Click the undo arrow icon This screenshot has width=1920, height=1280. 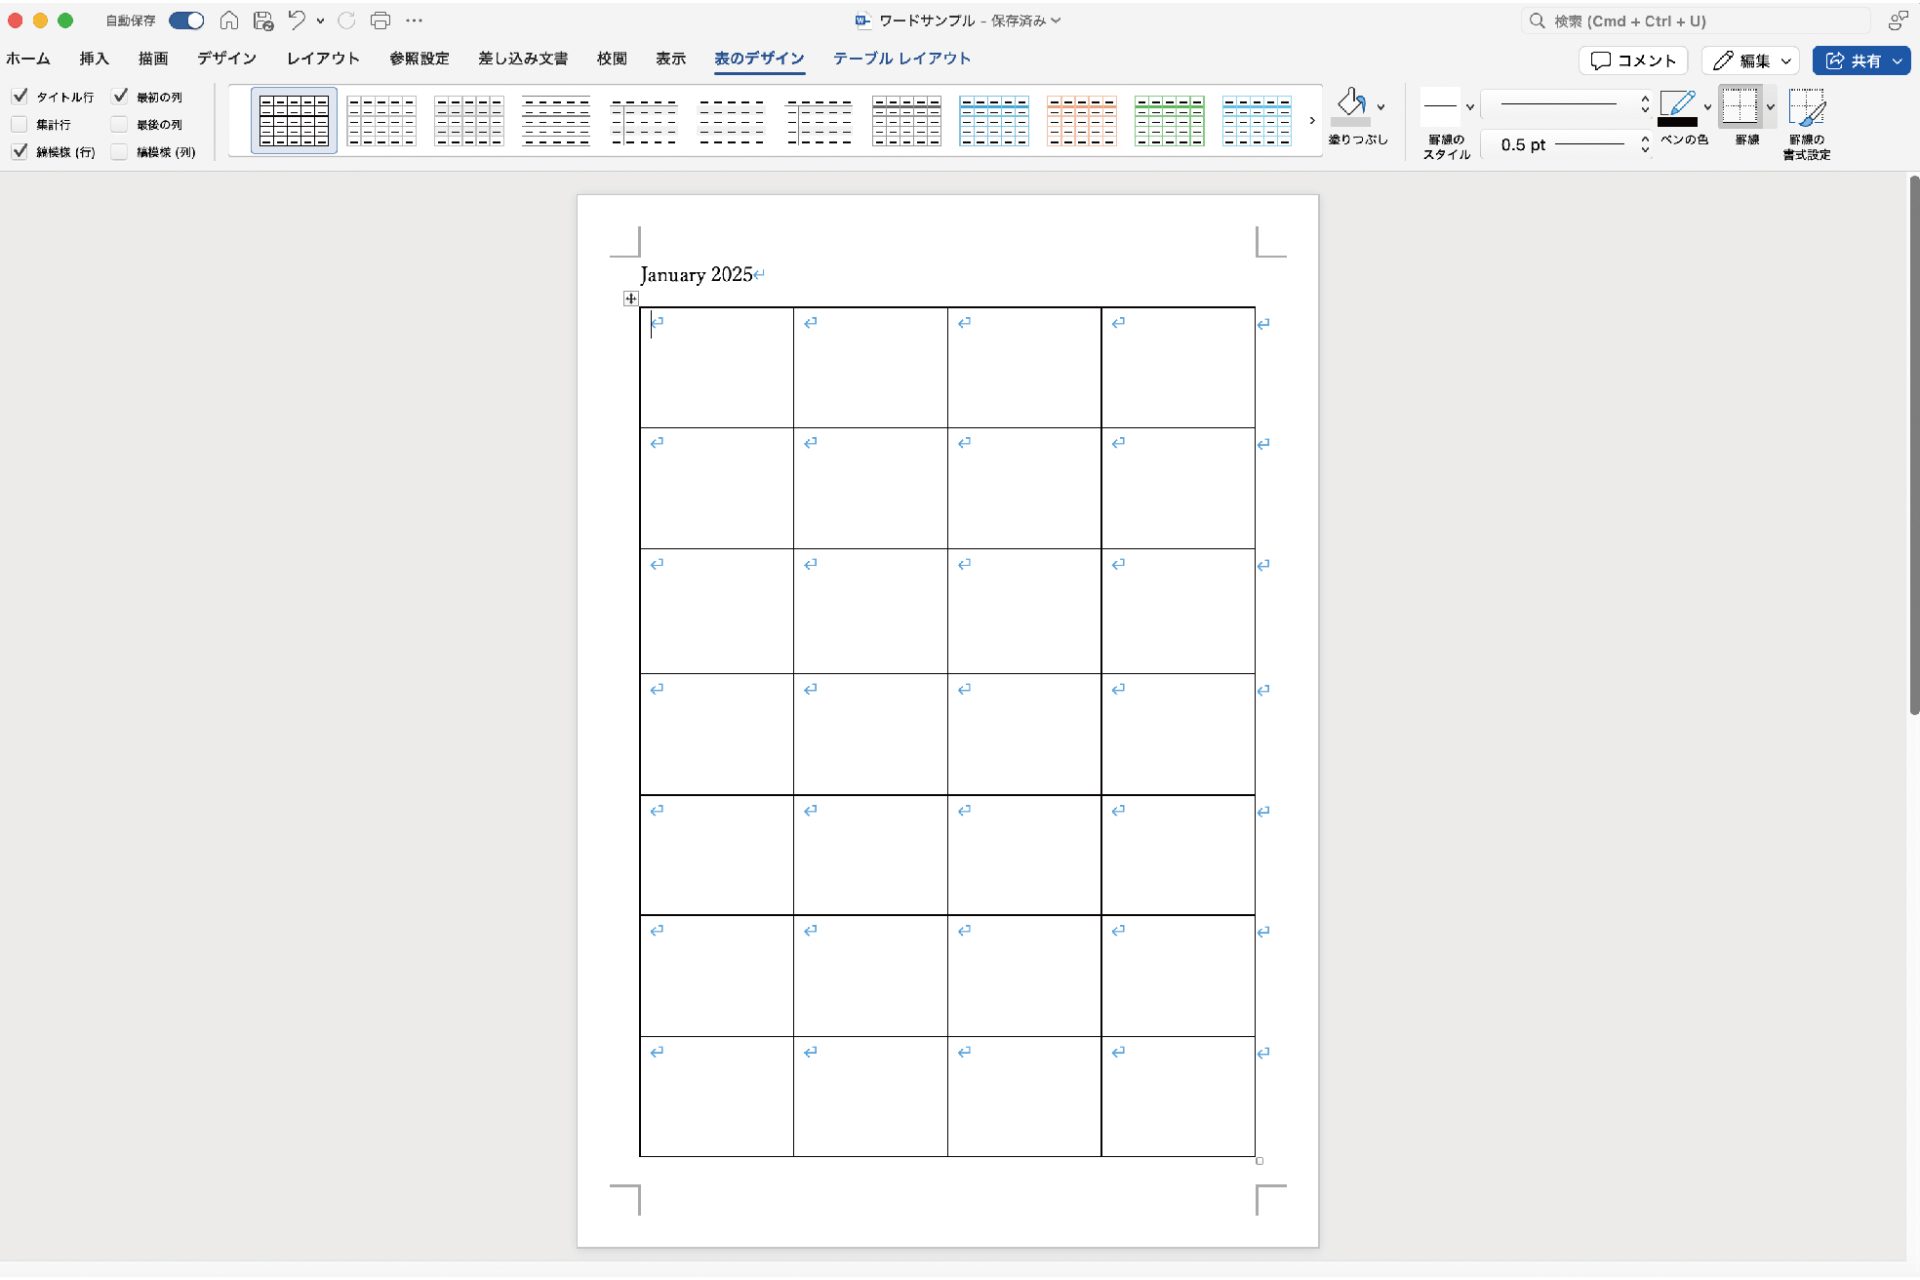tap(297, 20)
